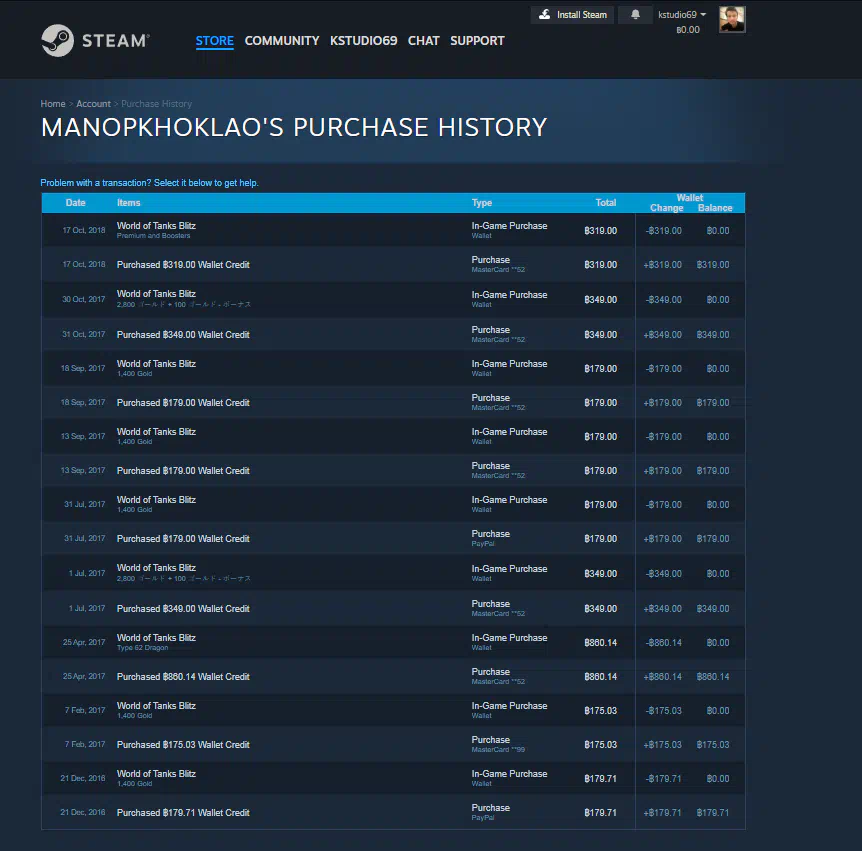
Task: Select the 13 Sep 2017 ฿179.00 Wallet Credit row
Action: 393,471
